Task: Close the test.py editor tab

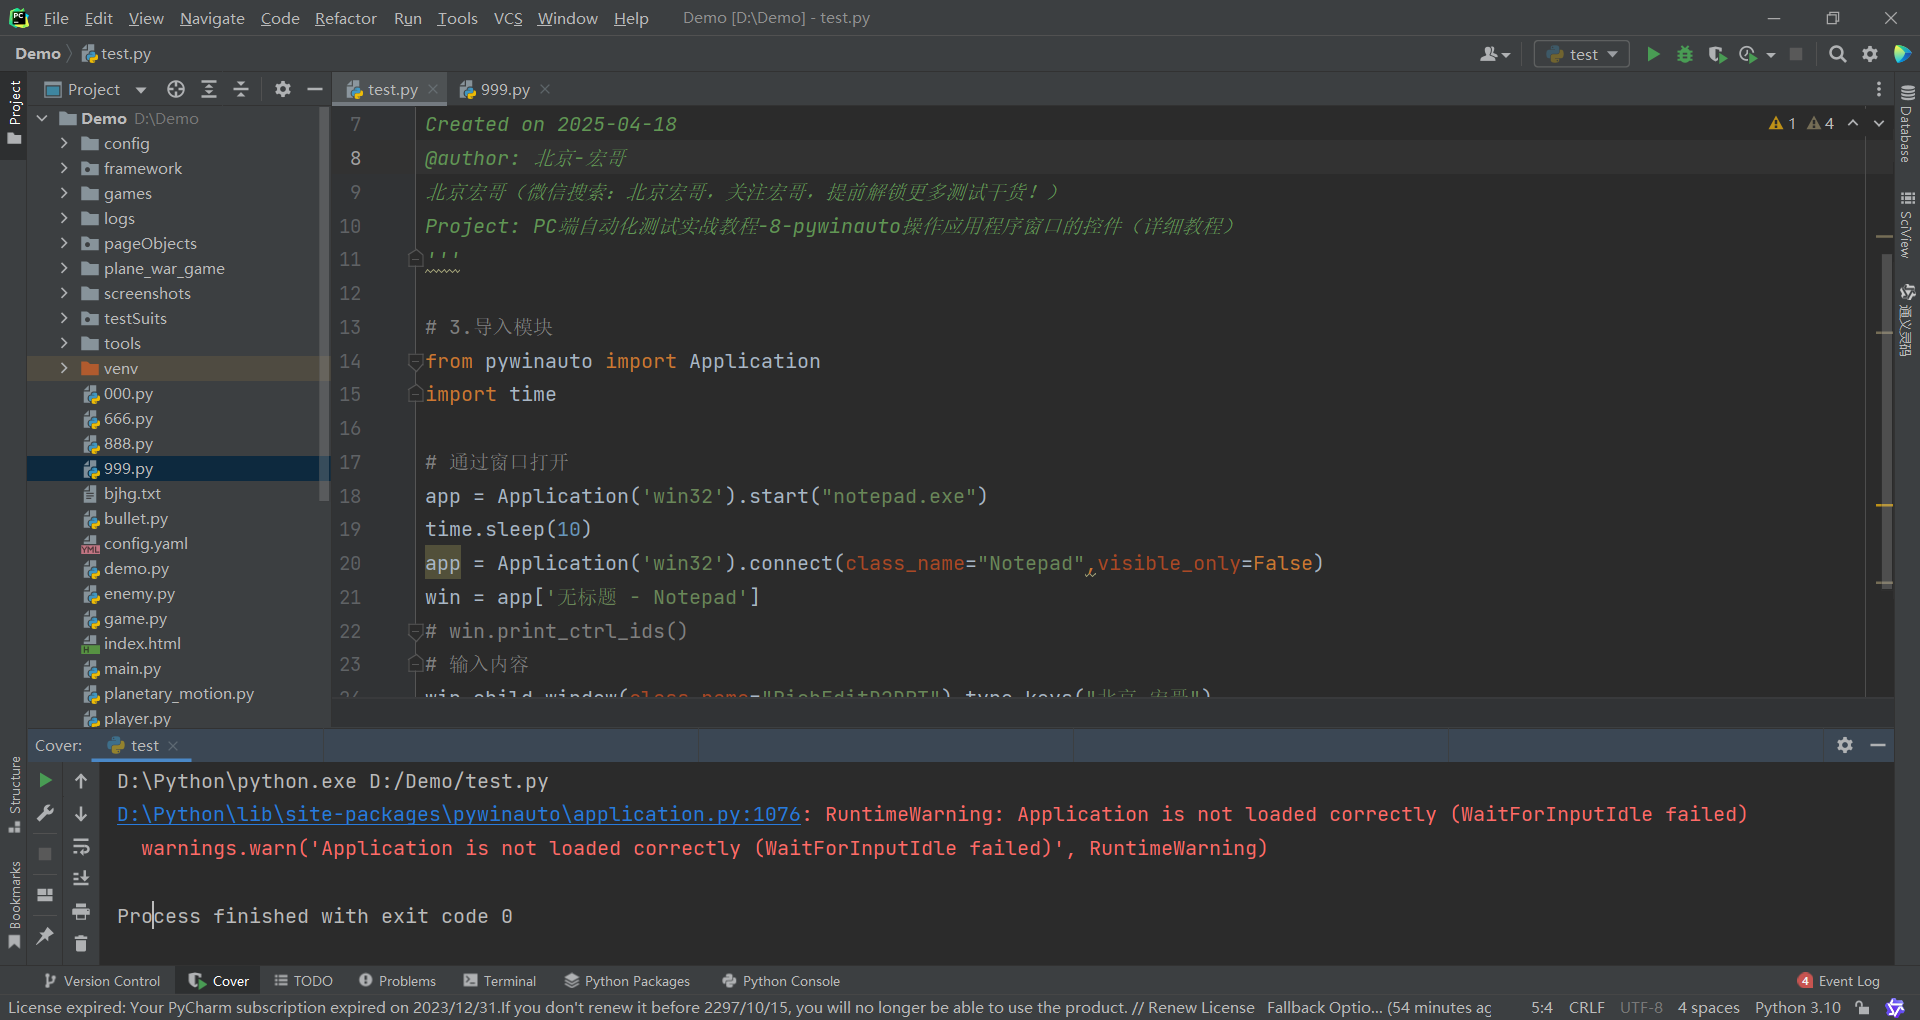Action: (433, 89)
